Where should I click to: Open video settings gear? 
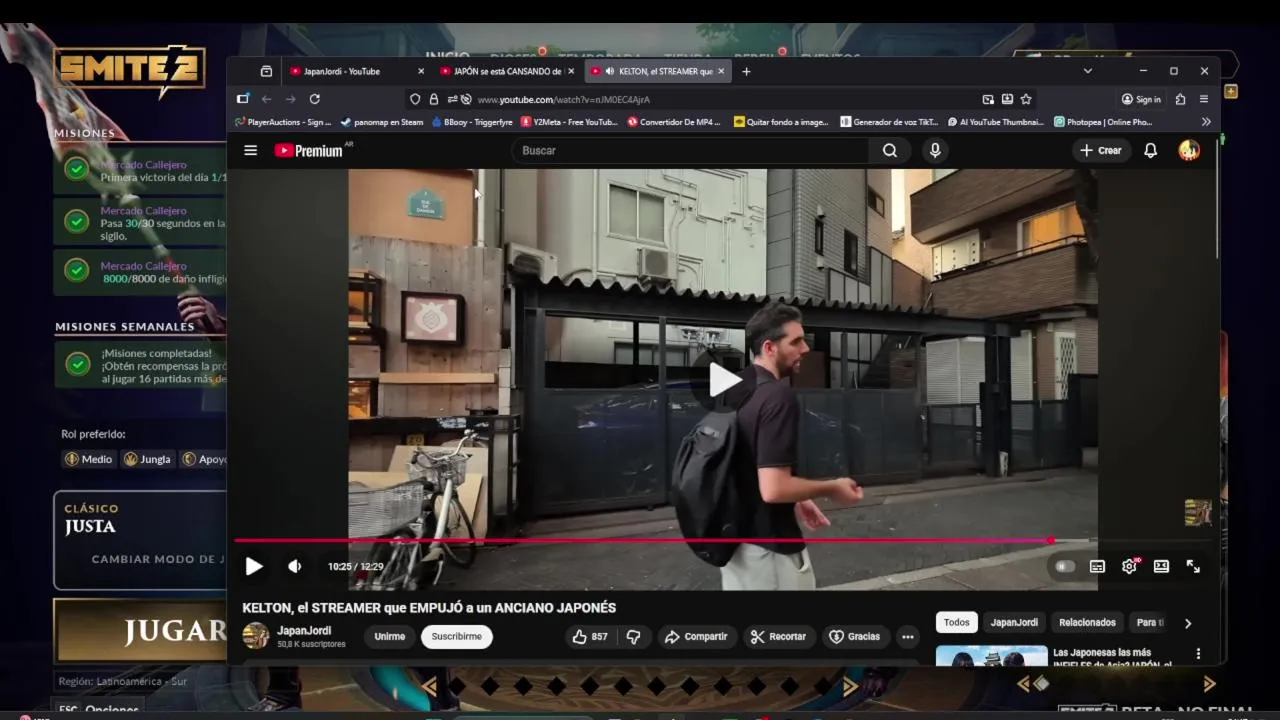(x=1130, y=566)
